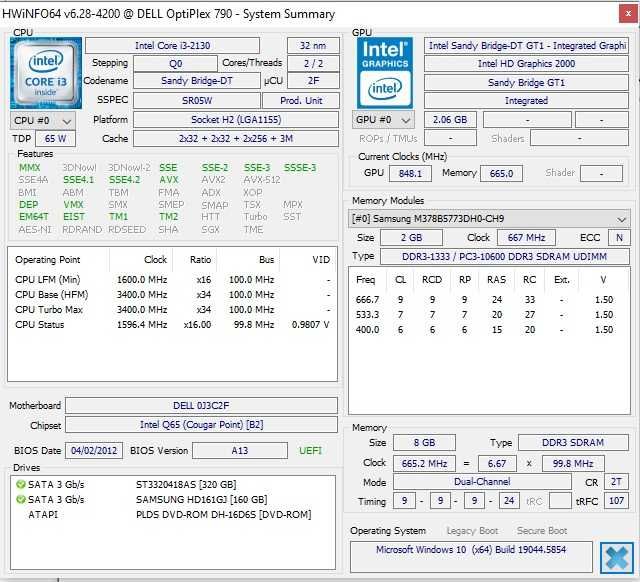Click the Dual-Channel memory mode field
The width and height of the screenshot is (640, 582).
click(482, 482)
